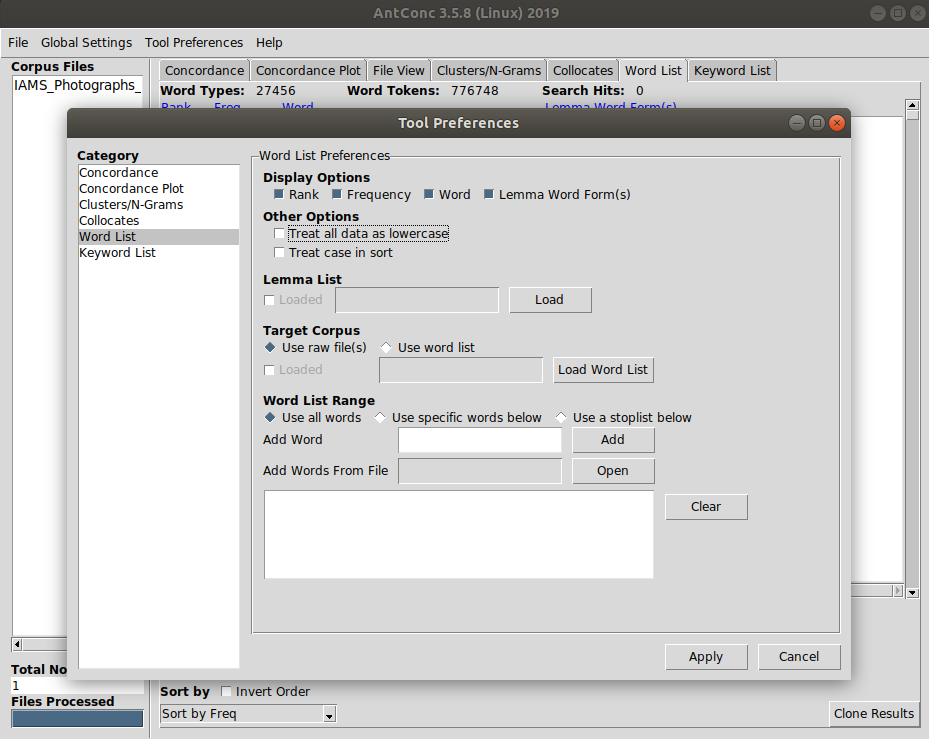Click the Lemma List file path field
Screen dimensions: 929x739
click(x=417, y=300)
